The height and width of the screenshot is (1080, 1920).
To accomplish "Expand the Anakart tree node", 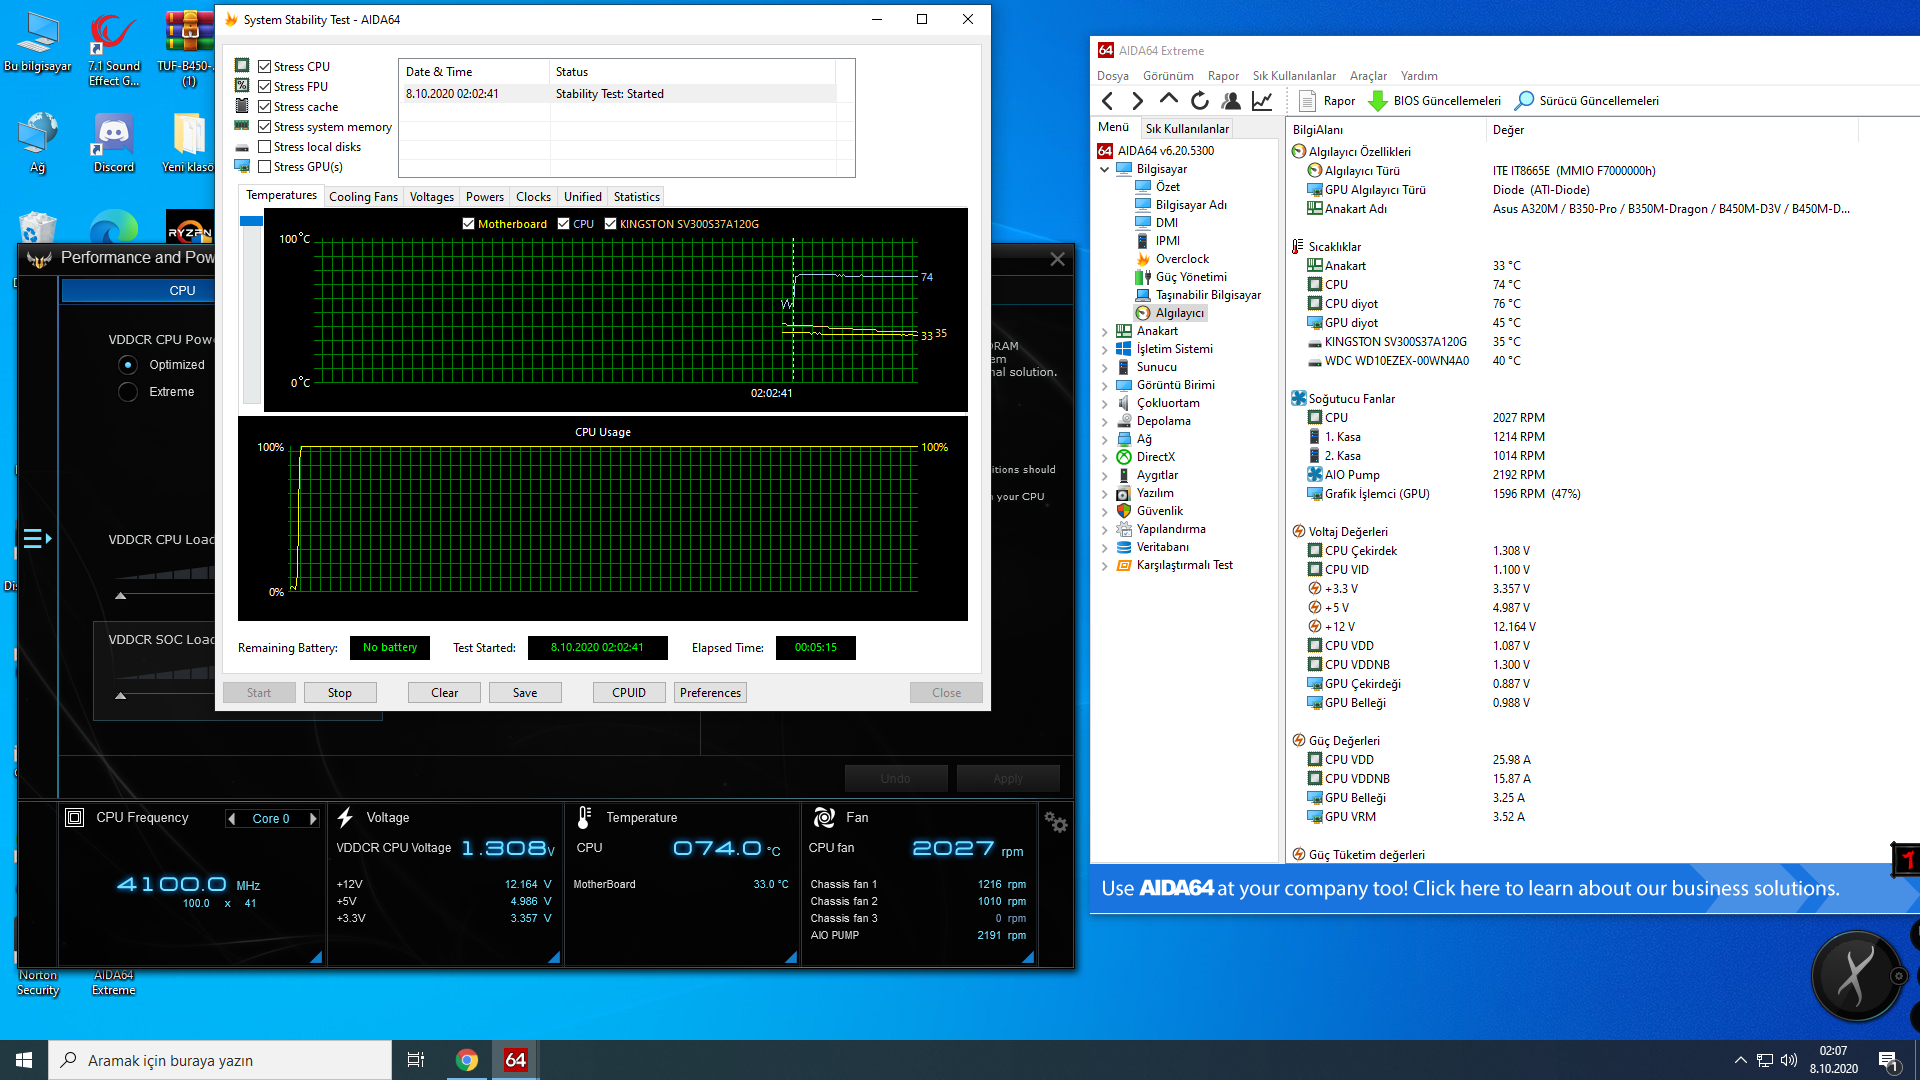I will click(1104, 331).
